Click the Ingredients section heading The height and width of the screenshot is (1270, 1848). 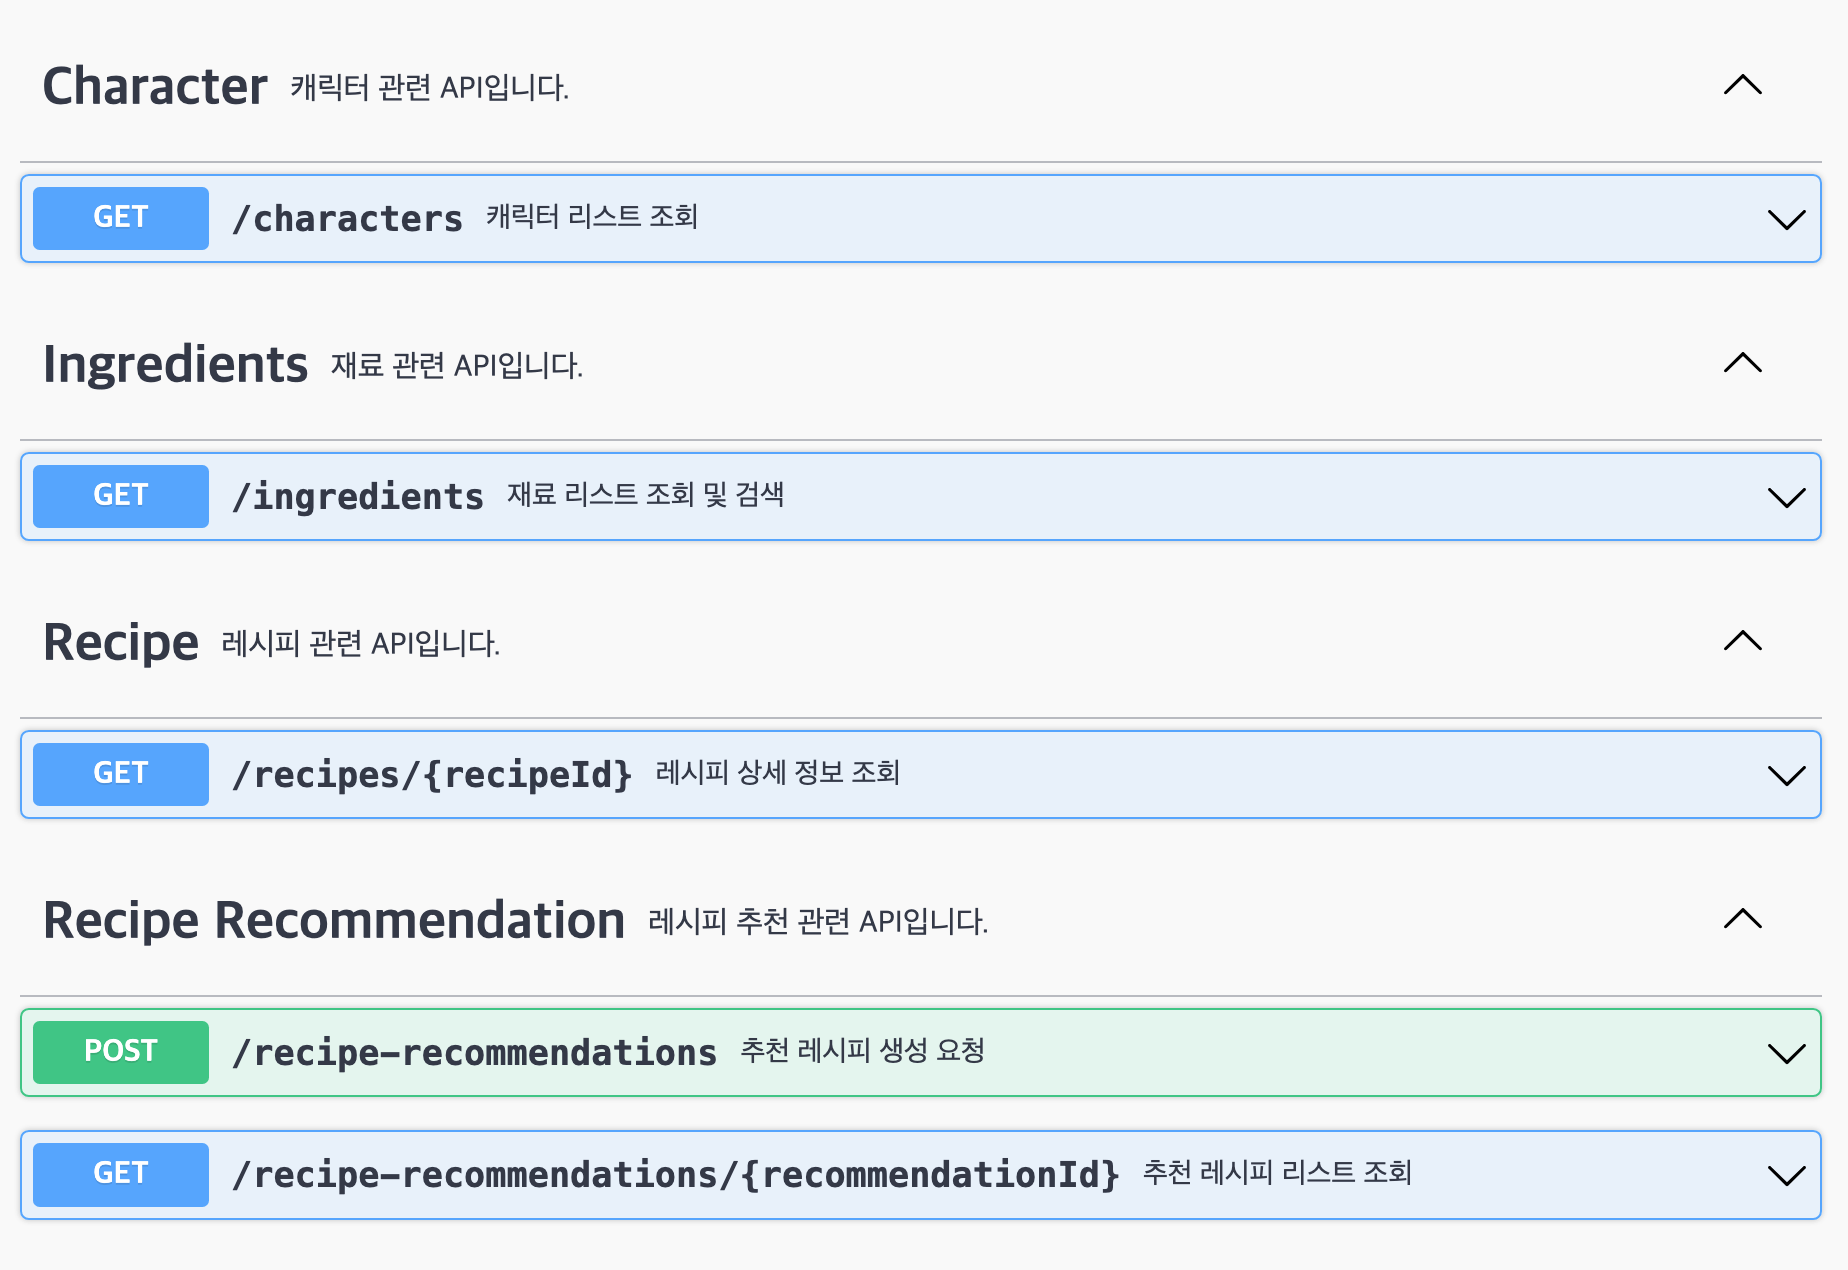coord(175,365)
